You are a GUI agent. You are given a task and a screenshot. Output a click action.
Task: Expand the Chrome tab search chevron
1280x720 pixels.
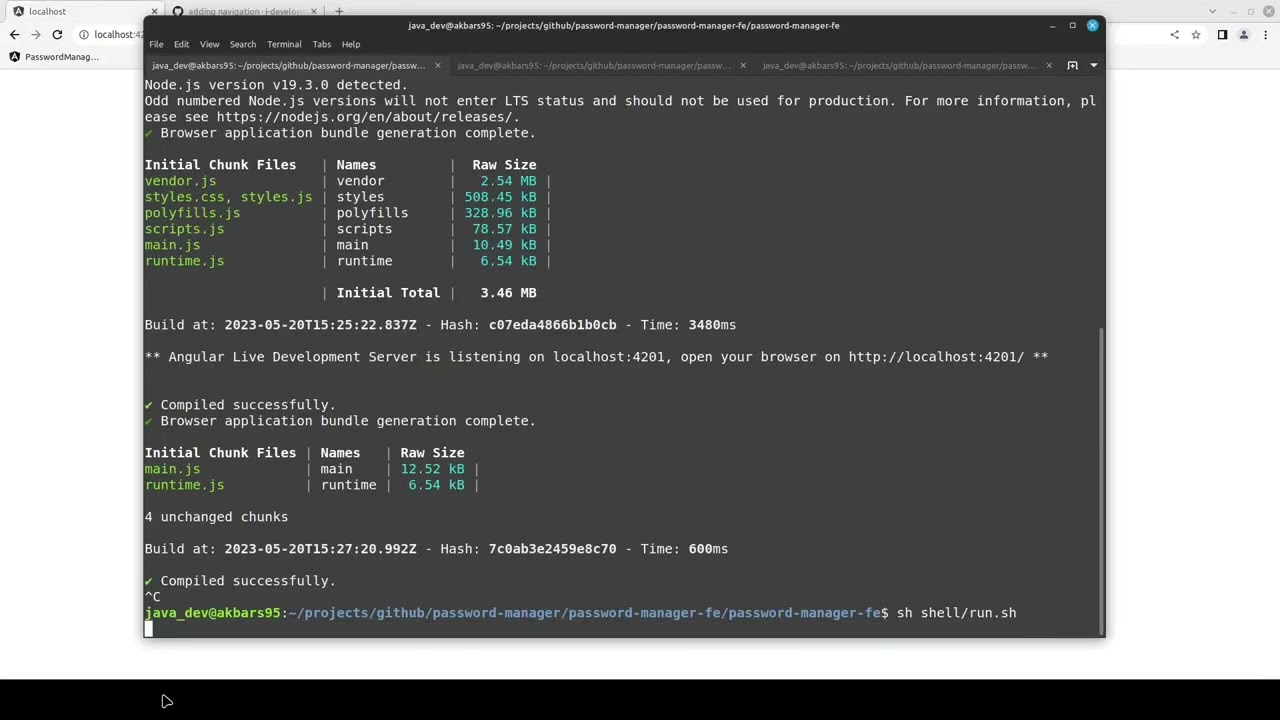click(1213, 11)
